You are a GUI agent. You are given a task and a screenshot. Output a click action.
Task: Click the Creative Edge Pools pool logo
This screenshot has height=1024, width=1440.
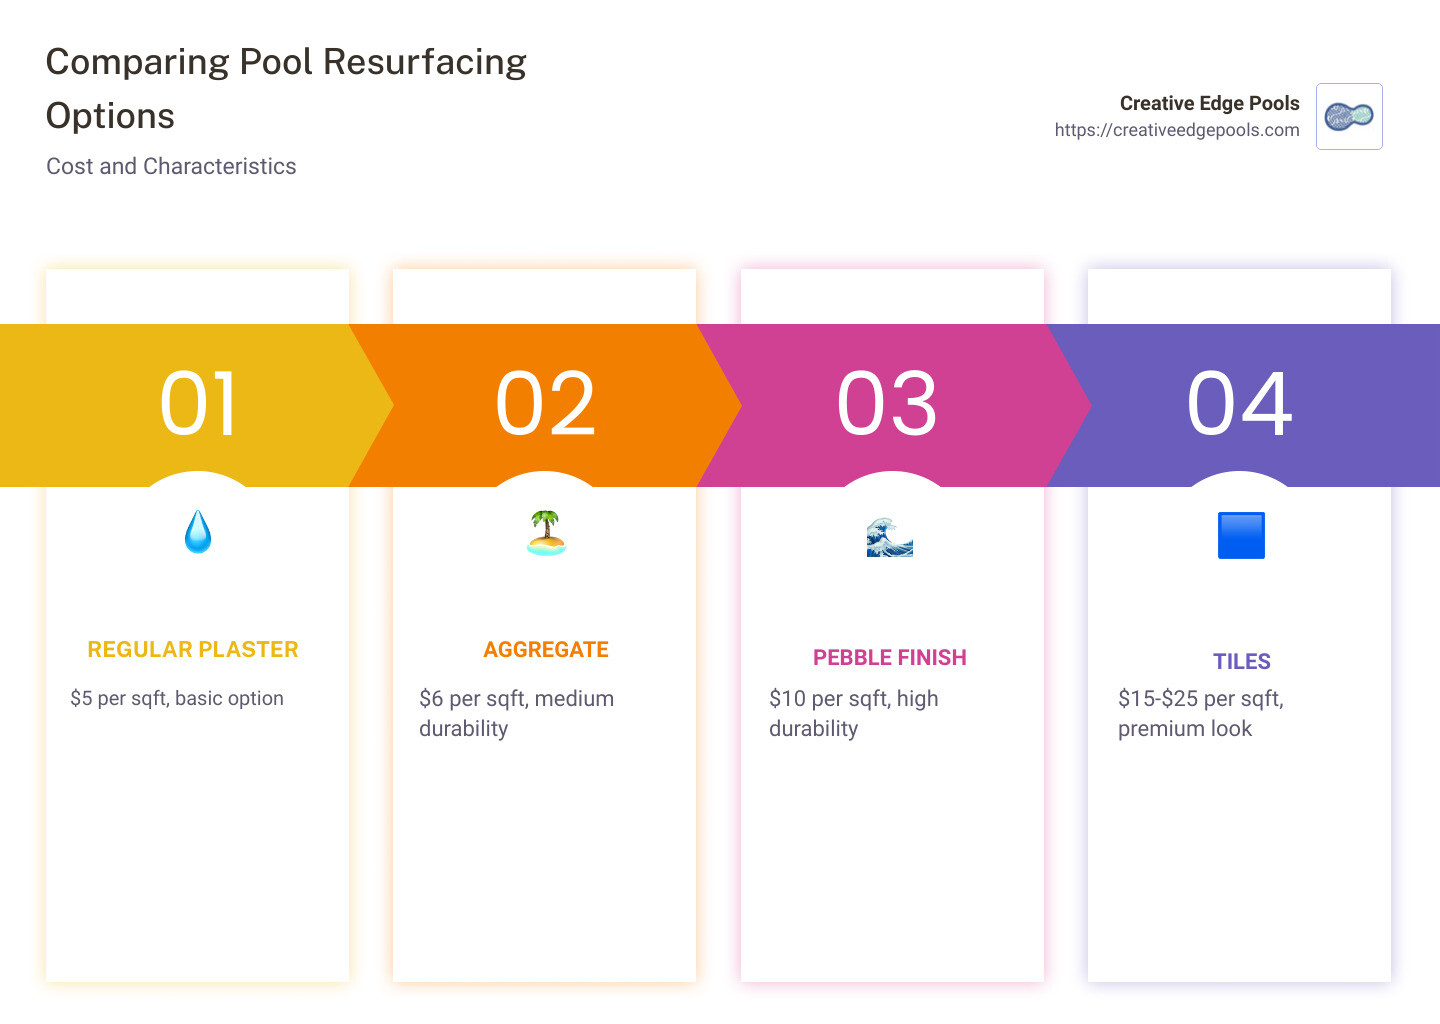tap(1348, 116)
